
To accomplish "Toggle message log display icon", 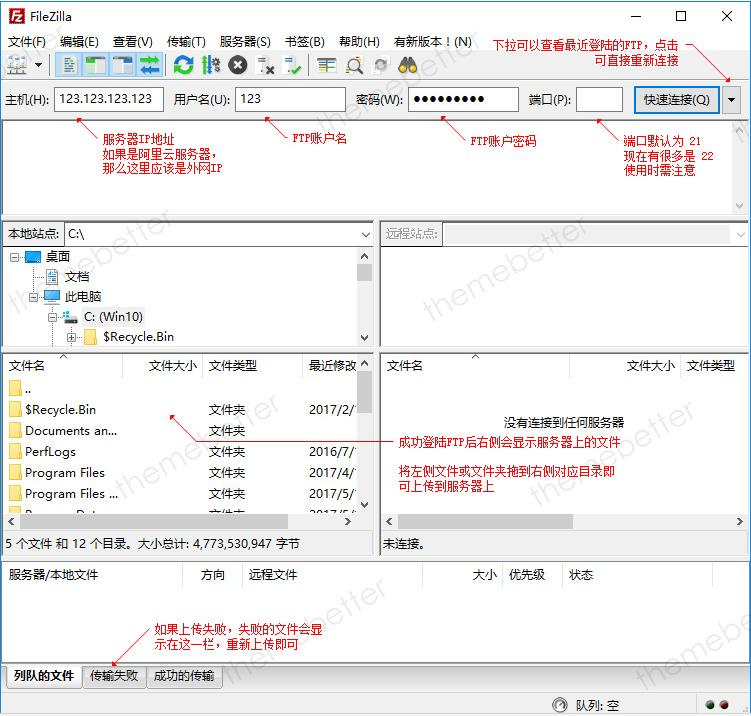I will 70,65.
